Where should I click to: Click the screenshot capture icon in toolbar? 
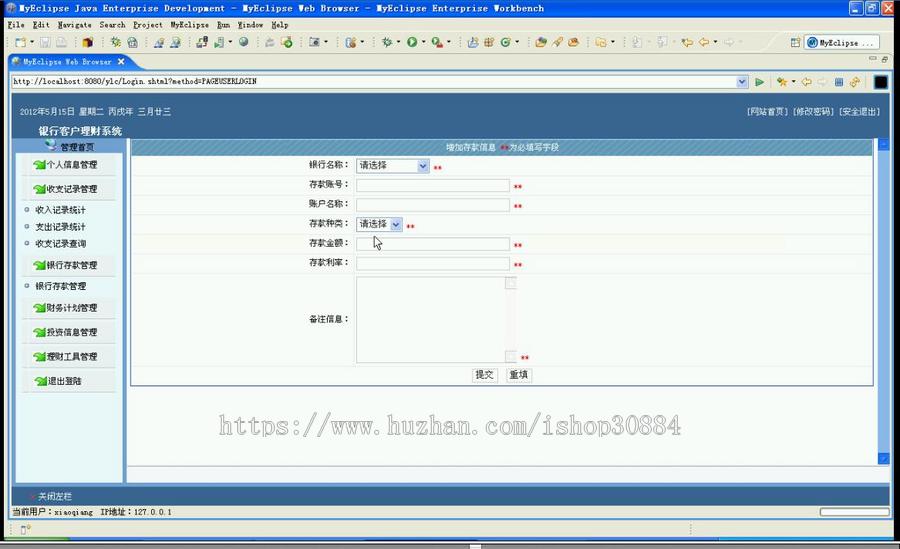coord(314,42)
